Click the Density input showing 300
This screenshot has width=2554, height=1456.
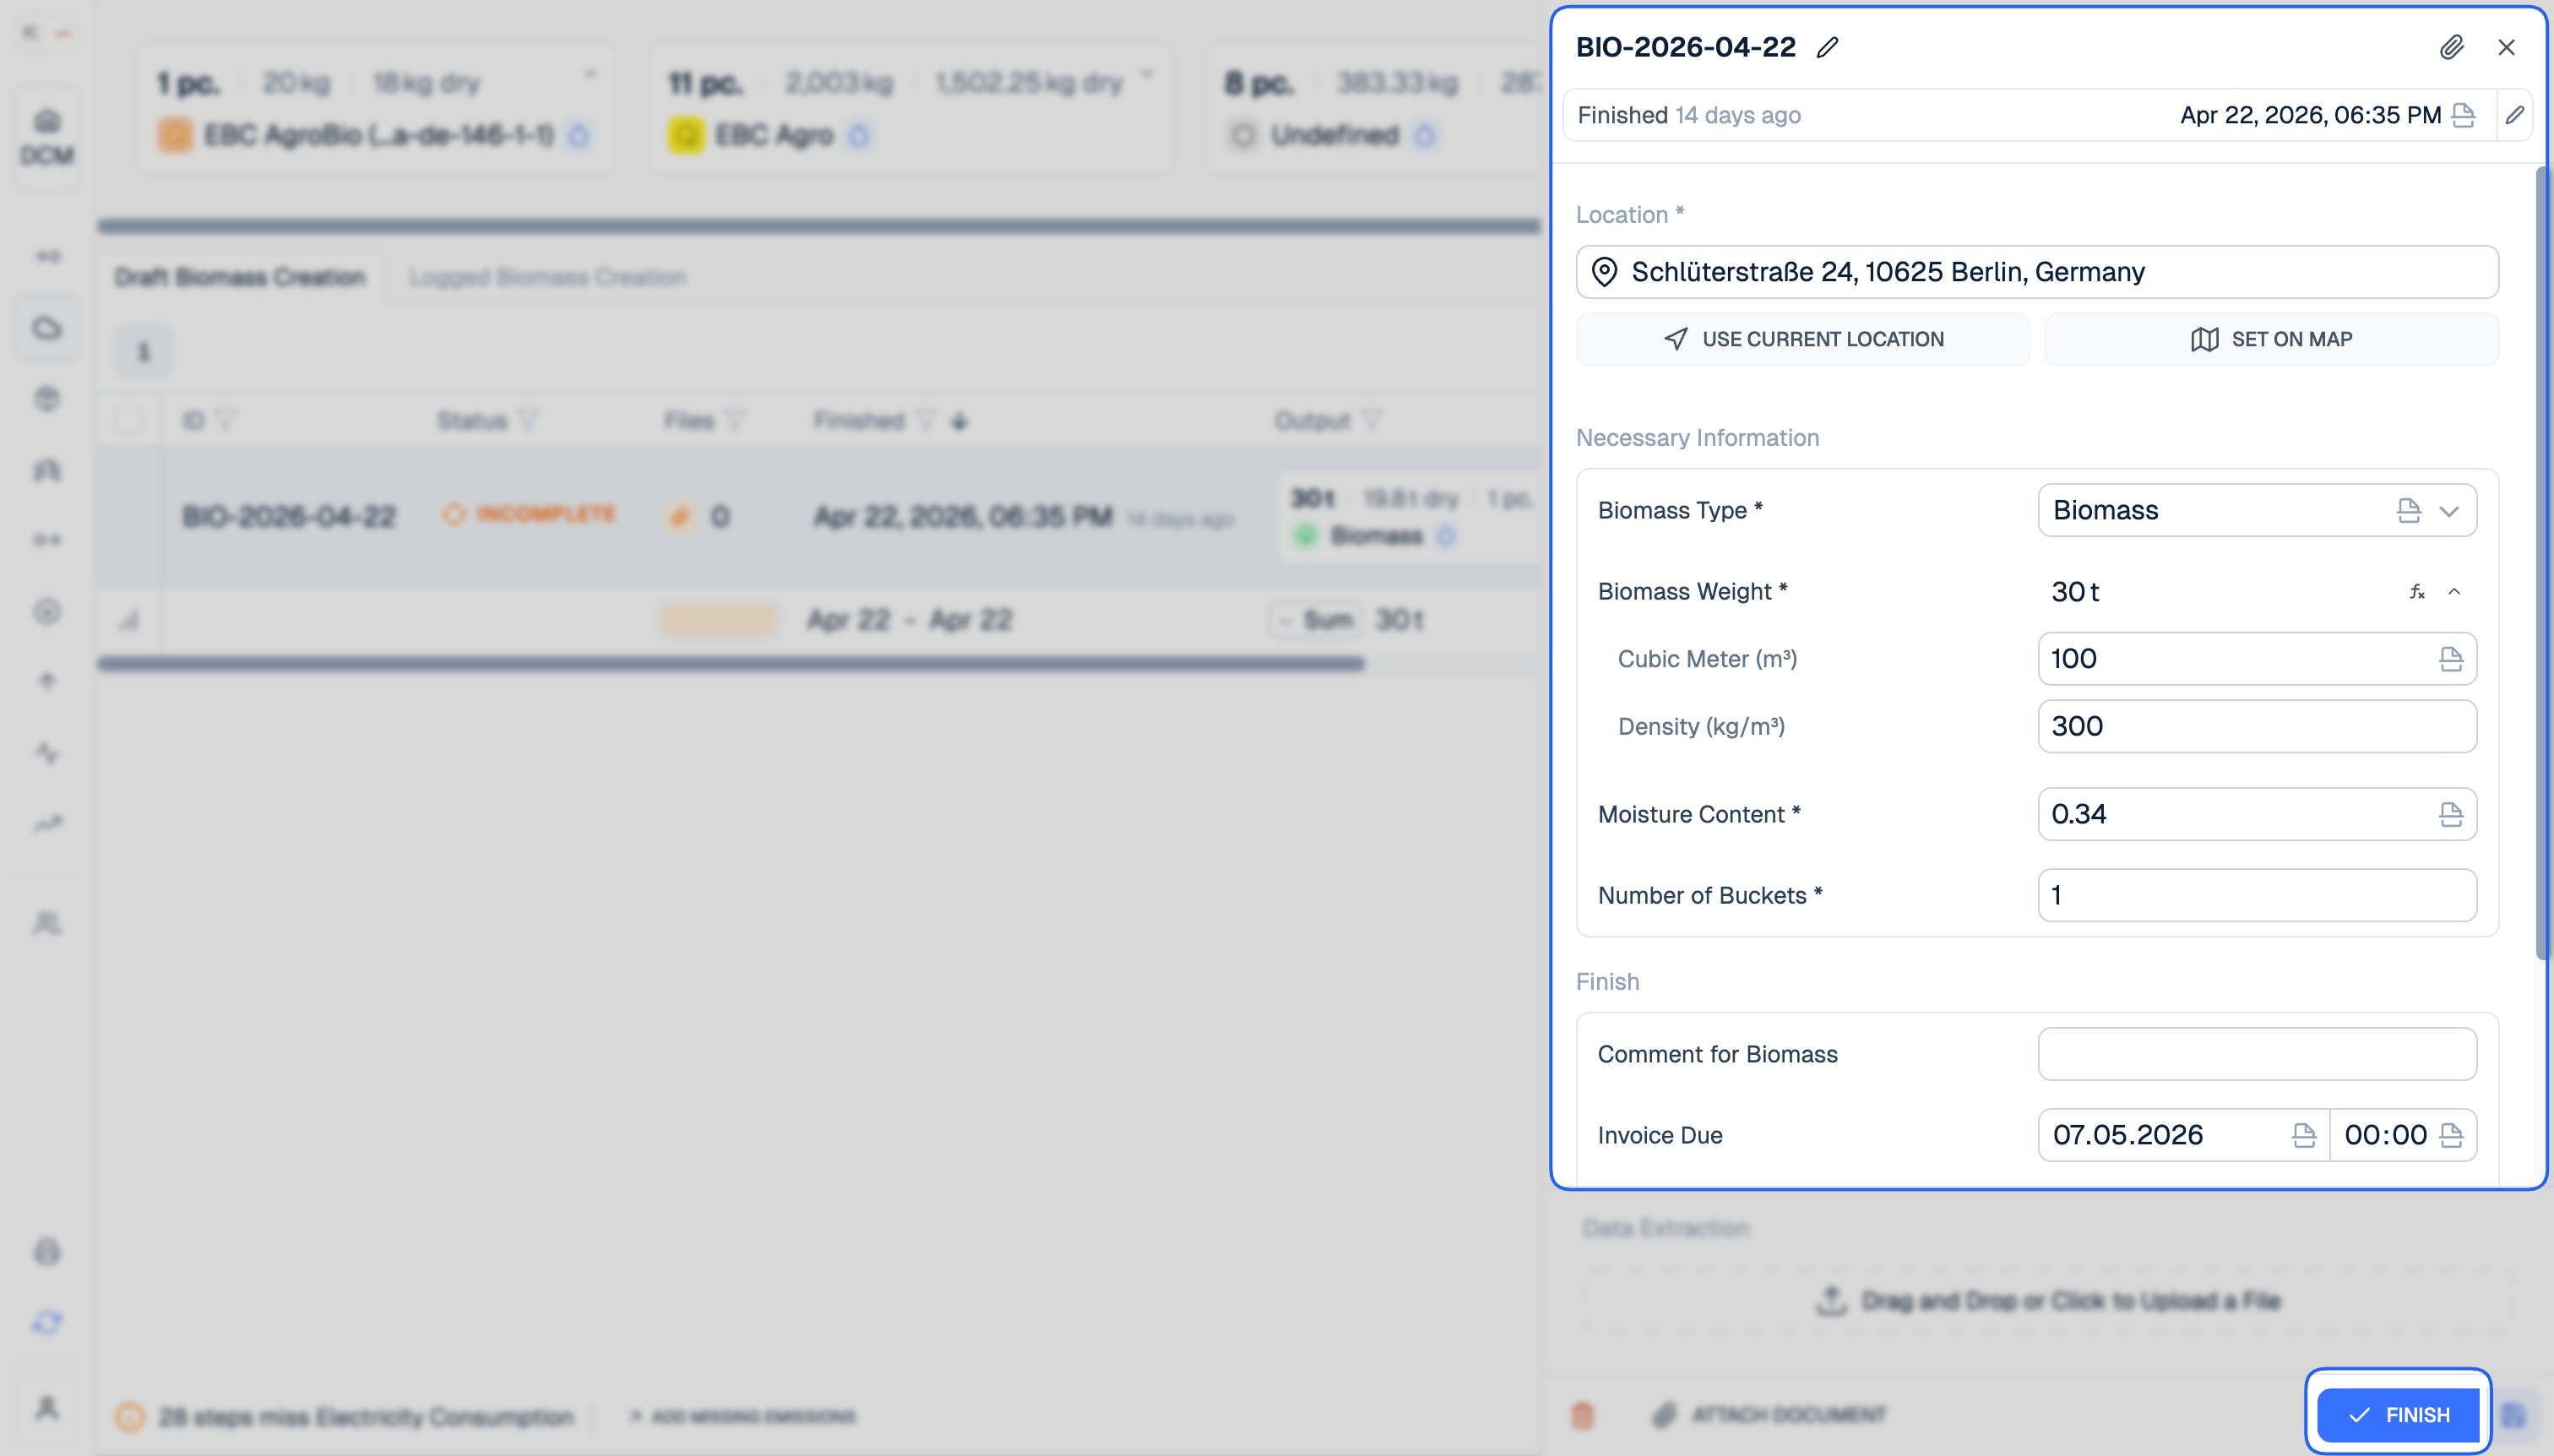pyautogui.click(x=2257, y=726)
